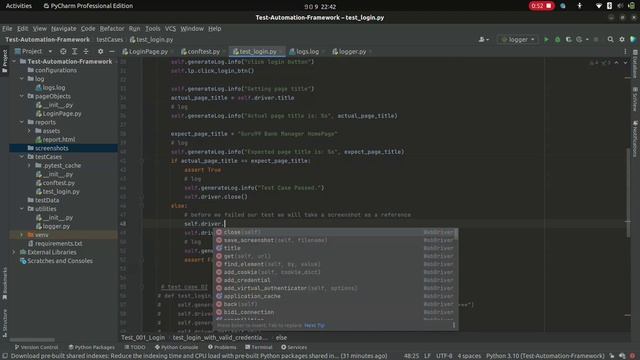Open Project panel options gear
This screenshot has width=640, height=360.
coord(100,51)
